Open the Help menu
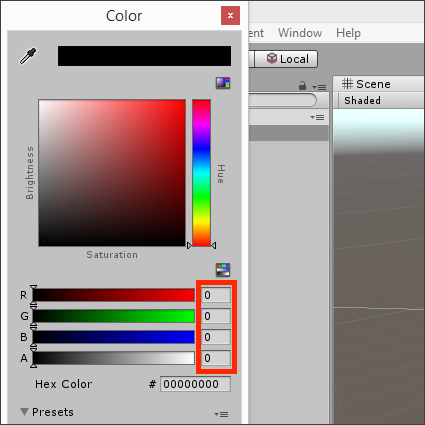Image resolution: width=425 pixels, height=425 pixels. [x=348, y=33]
